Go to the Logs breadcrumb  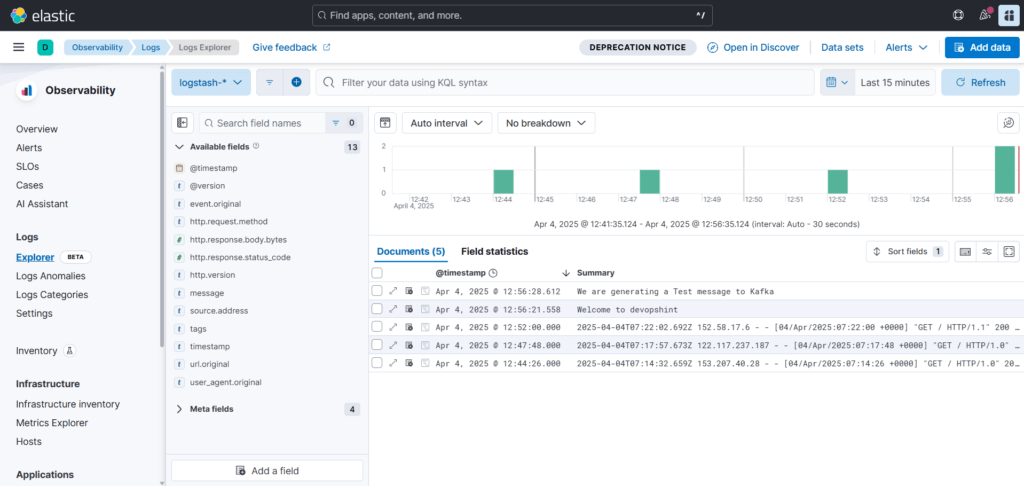(150, 47)
